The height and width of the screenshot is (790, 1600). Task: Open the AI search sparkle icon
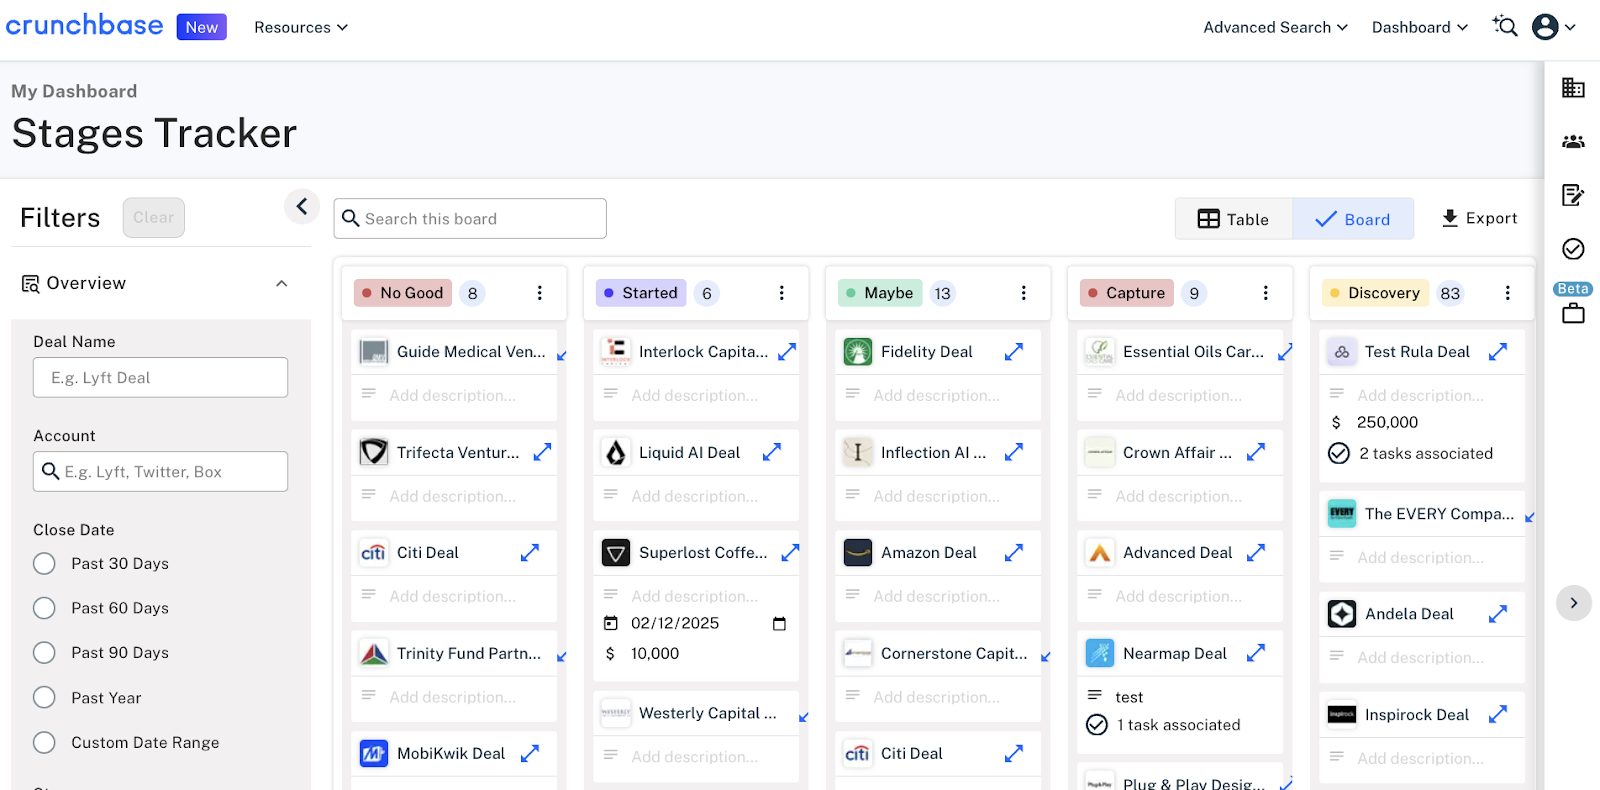coord(1504,26)
